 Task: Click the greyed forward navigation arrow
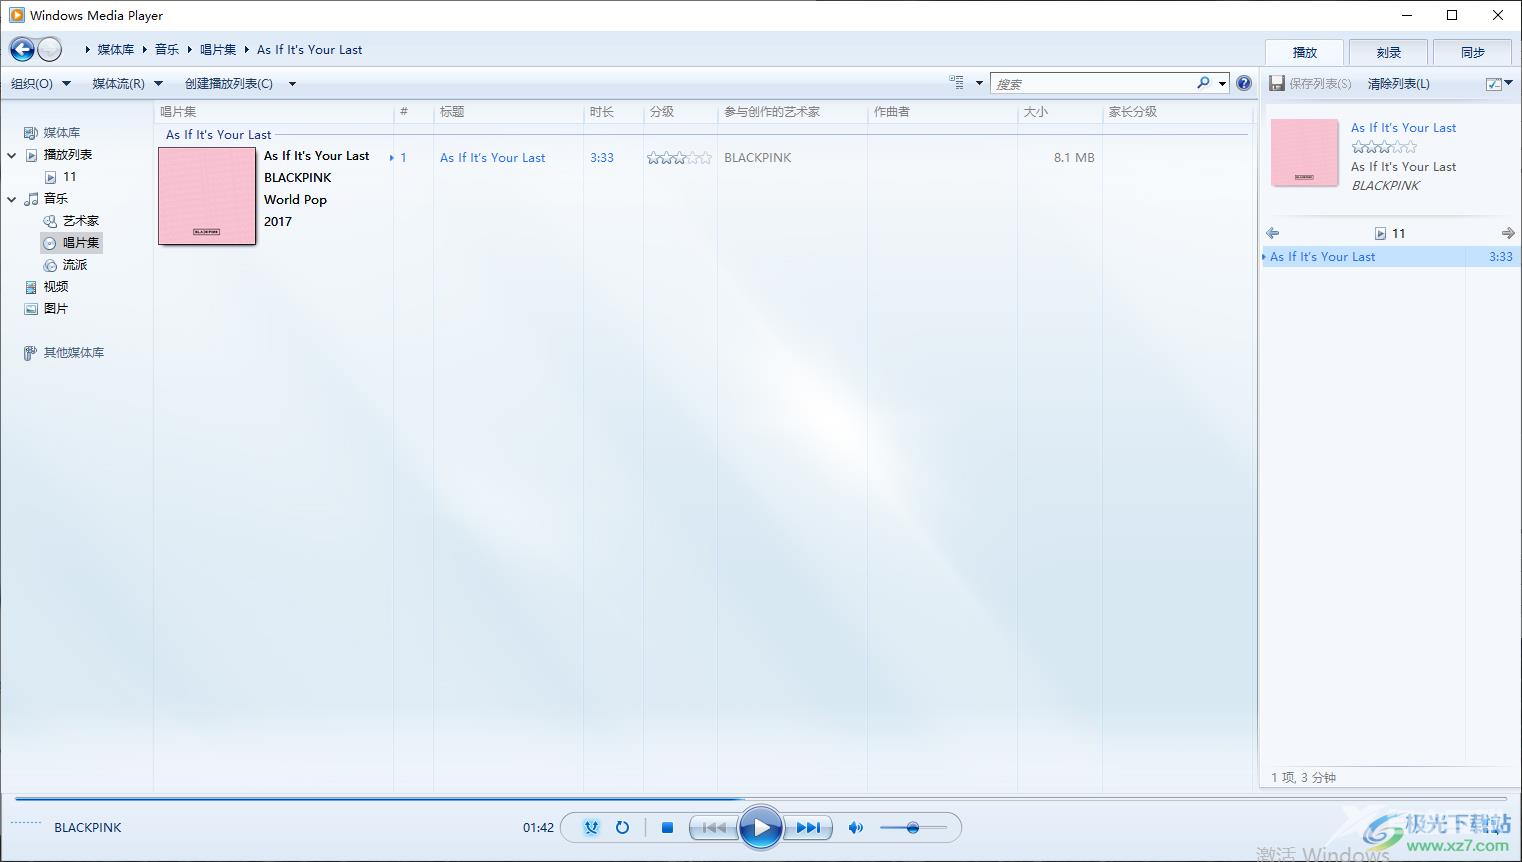pyautogui.click(x=49, y=49)
